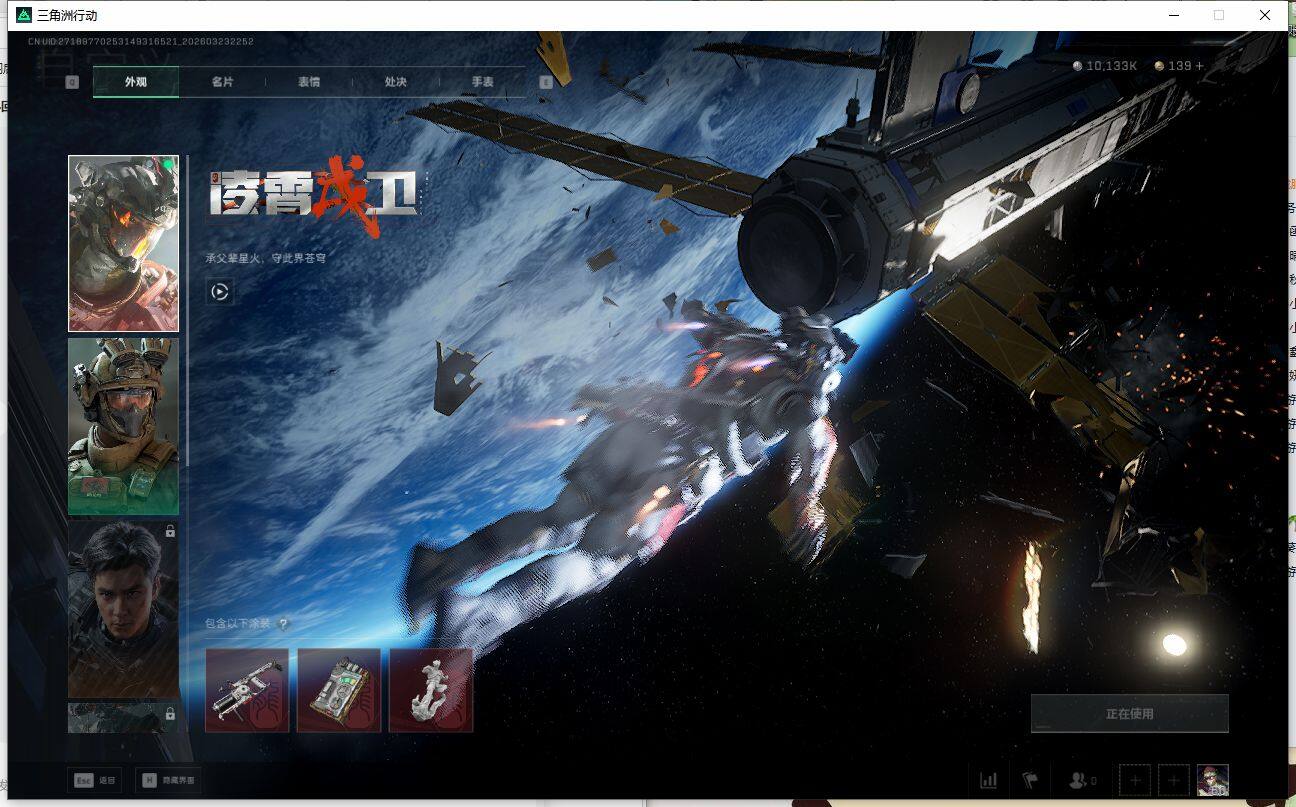1296x807 pixels.
Task: Click the Esc 返回 back button
Action: (x=95, y=780)
